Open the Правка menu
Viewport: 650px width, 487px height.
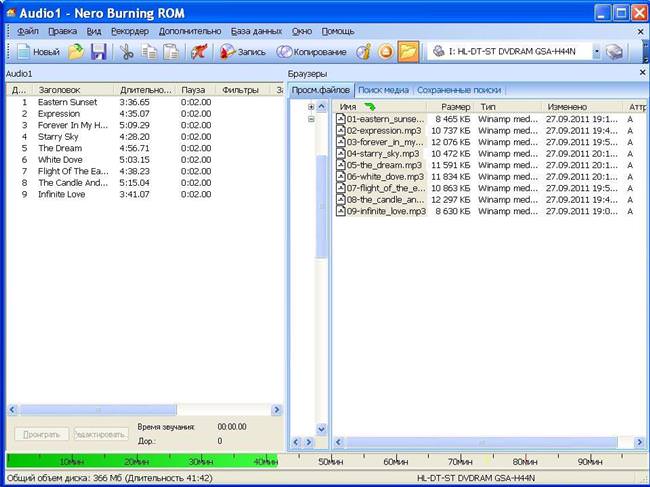62,31
